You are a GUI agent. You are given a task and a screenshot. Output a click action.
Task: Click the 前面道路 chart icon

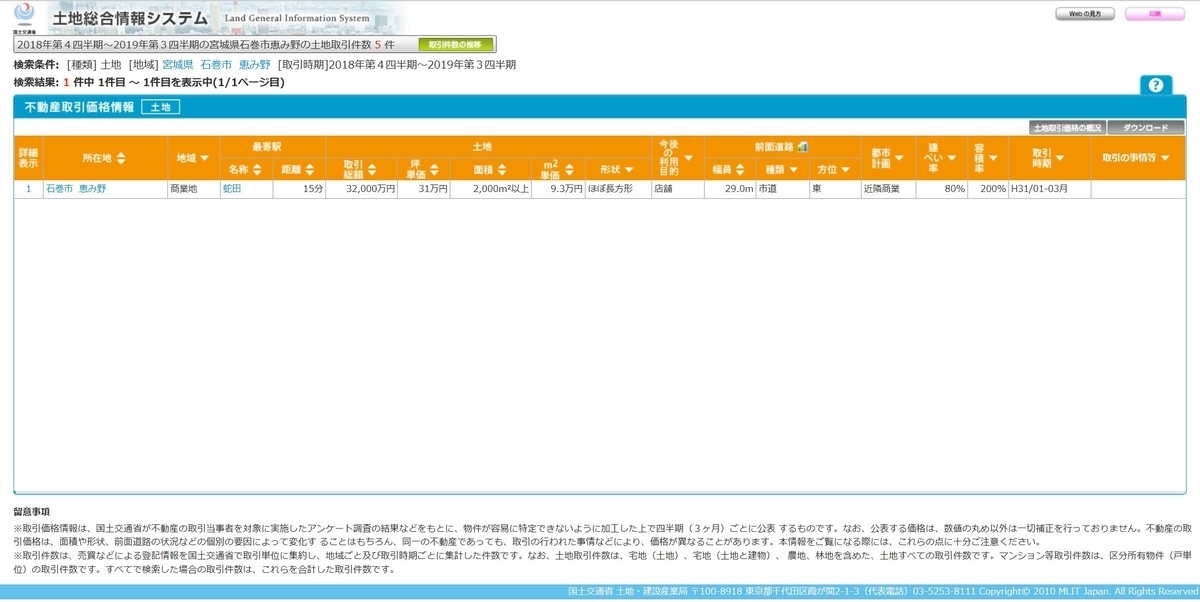click(803, 146)
